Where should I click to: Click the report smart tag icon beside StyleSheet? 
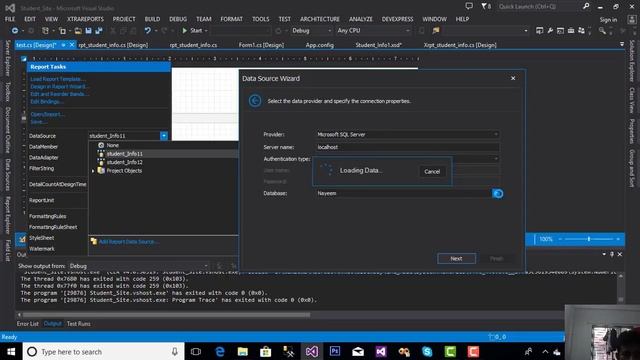click(x=22, y=239)
